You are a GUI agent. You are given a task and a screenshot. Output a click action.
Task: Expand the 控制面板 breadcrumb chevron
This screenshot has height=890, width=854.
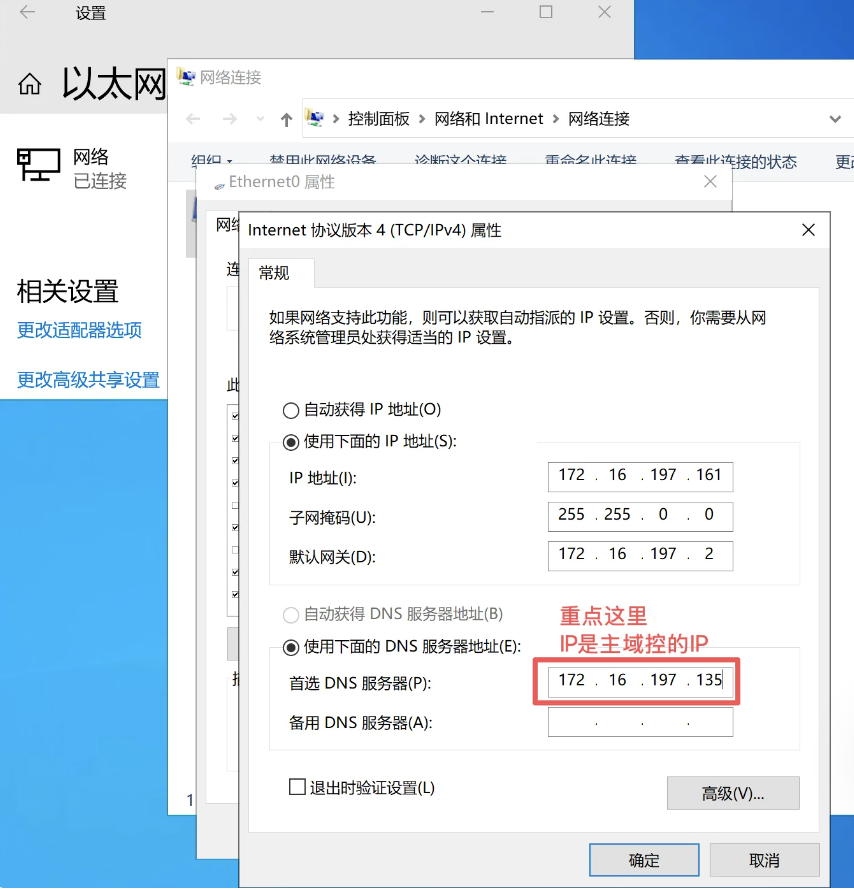[422, 119]
